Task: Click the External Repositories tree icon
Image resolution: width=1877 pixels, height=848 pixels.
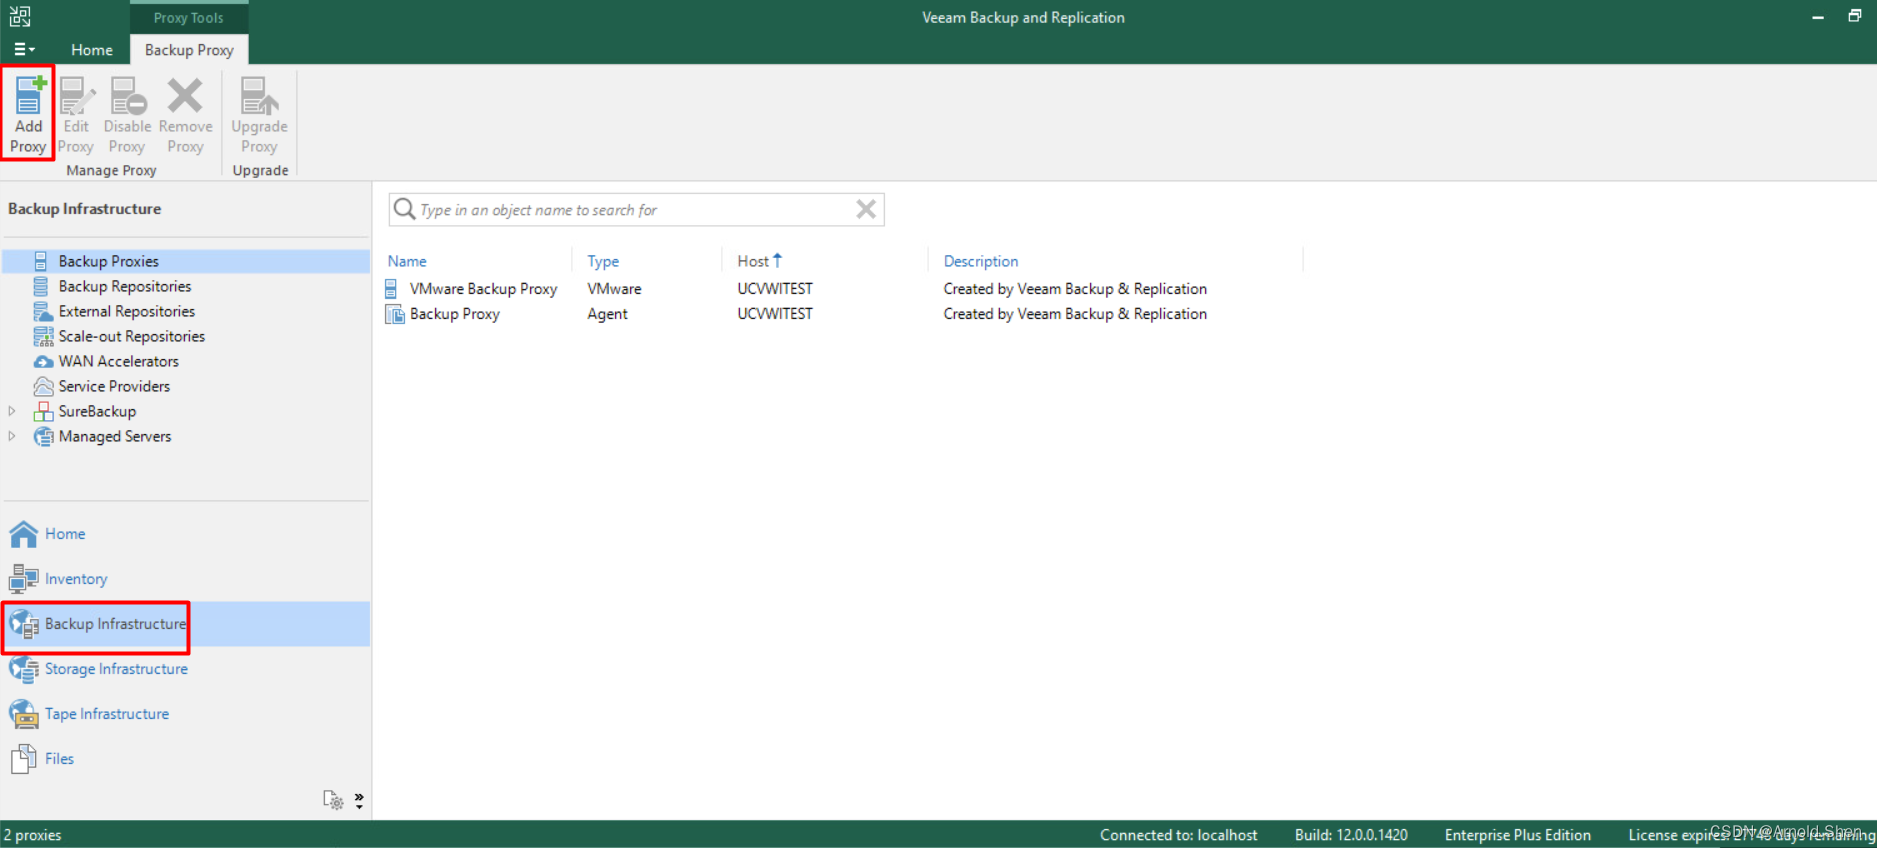Action: point(43,311)
